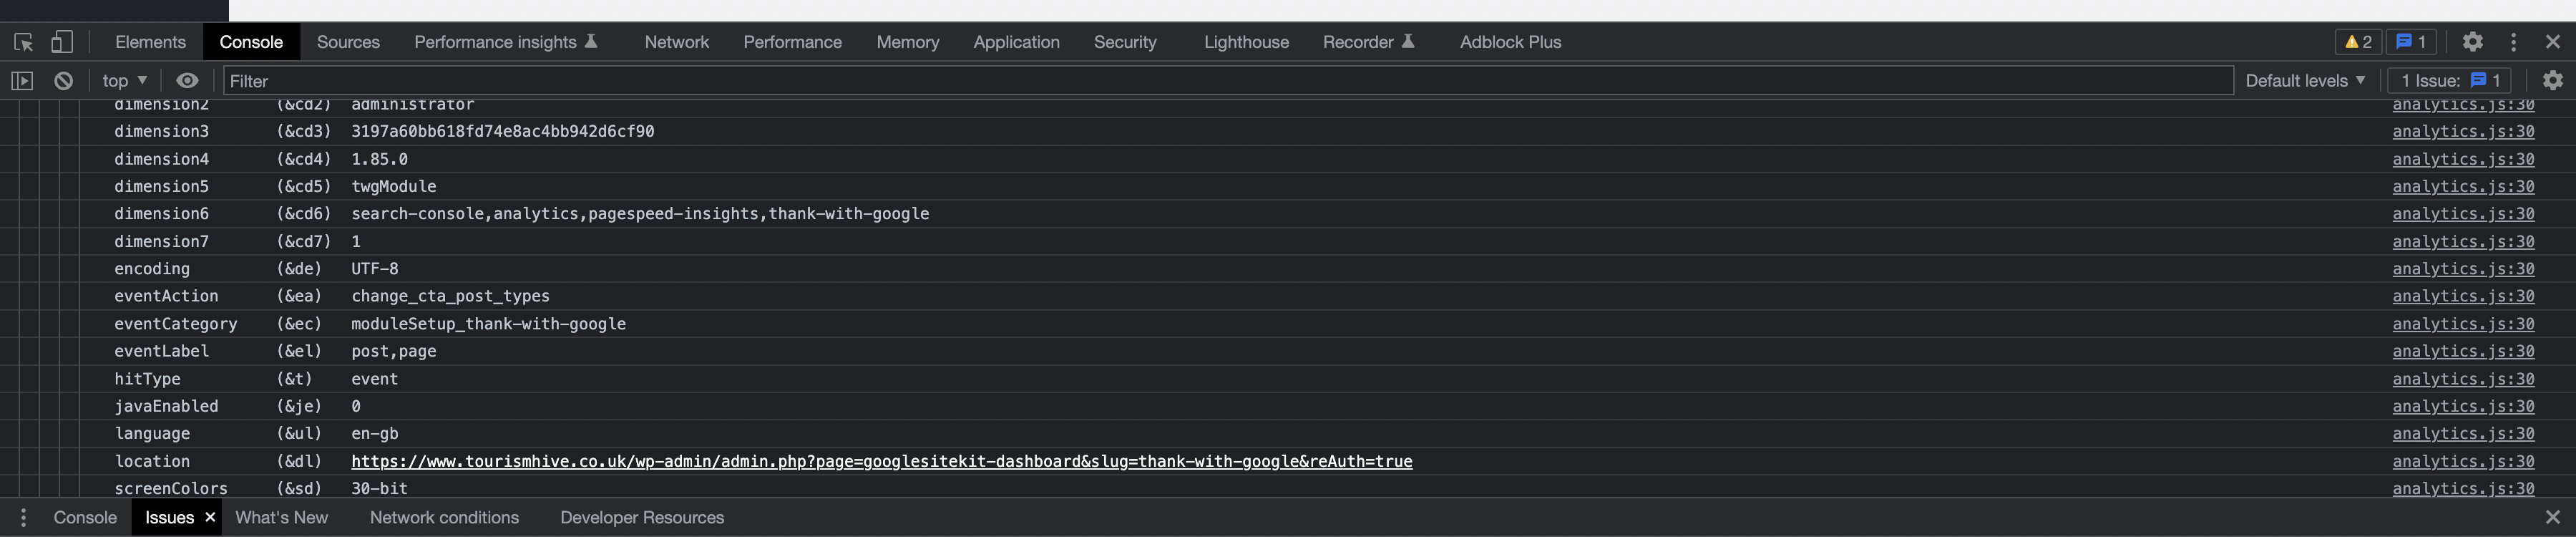Open the three-dot customize DevTools menu
The width and height of the screenshot is (2576, 537).
pos(2514,42)
